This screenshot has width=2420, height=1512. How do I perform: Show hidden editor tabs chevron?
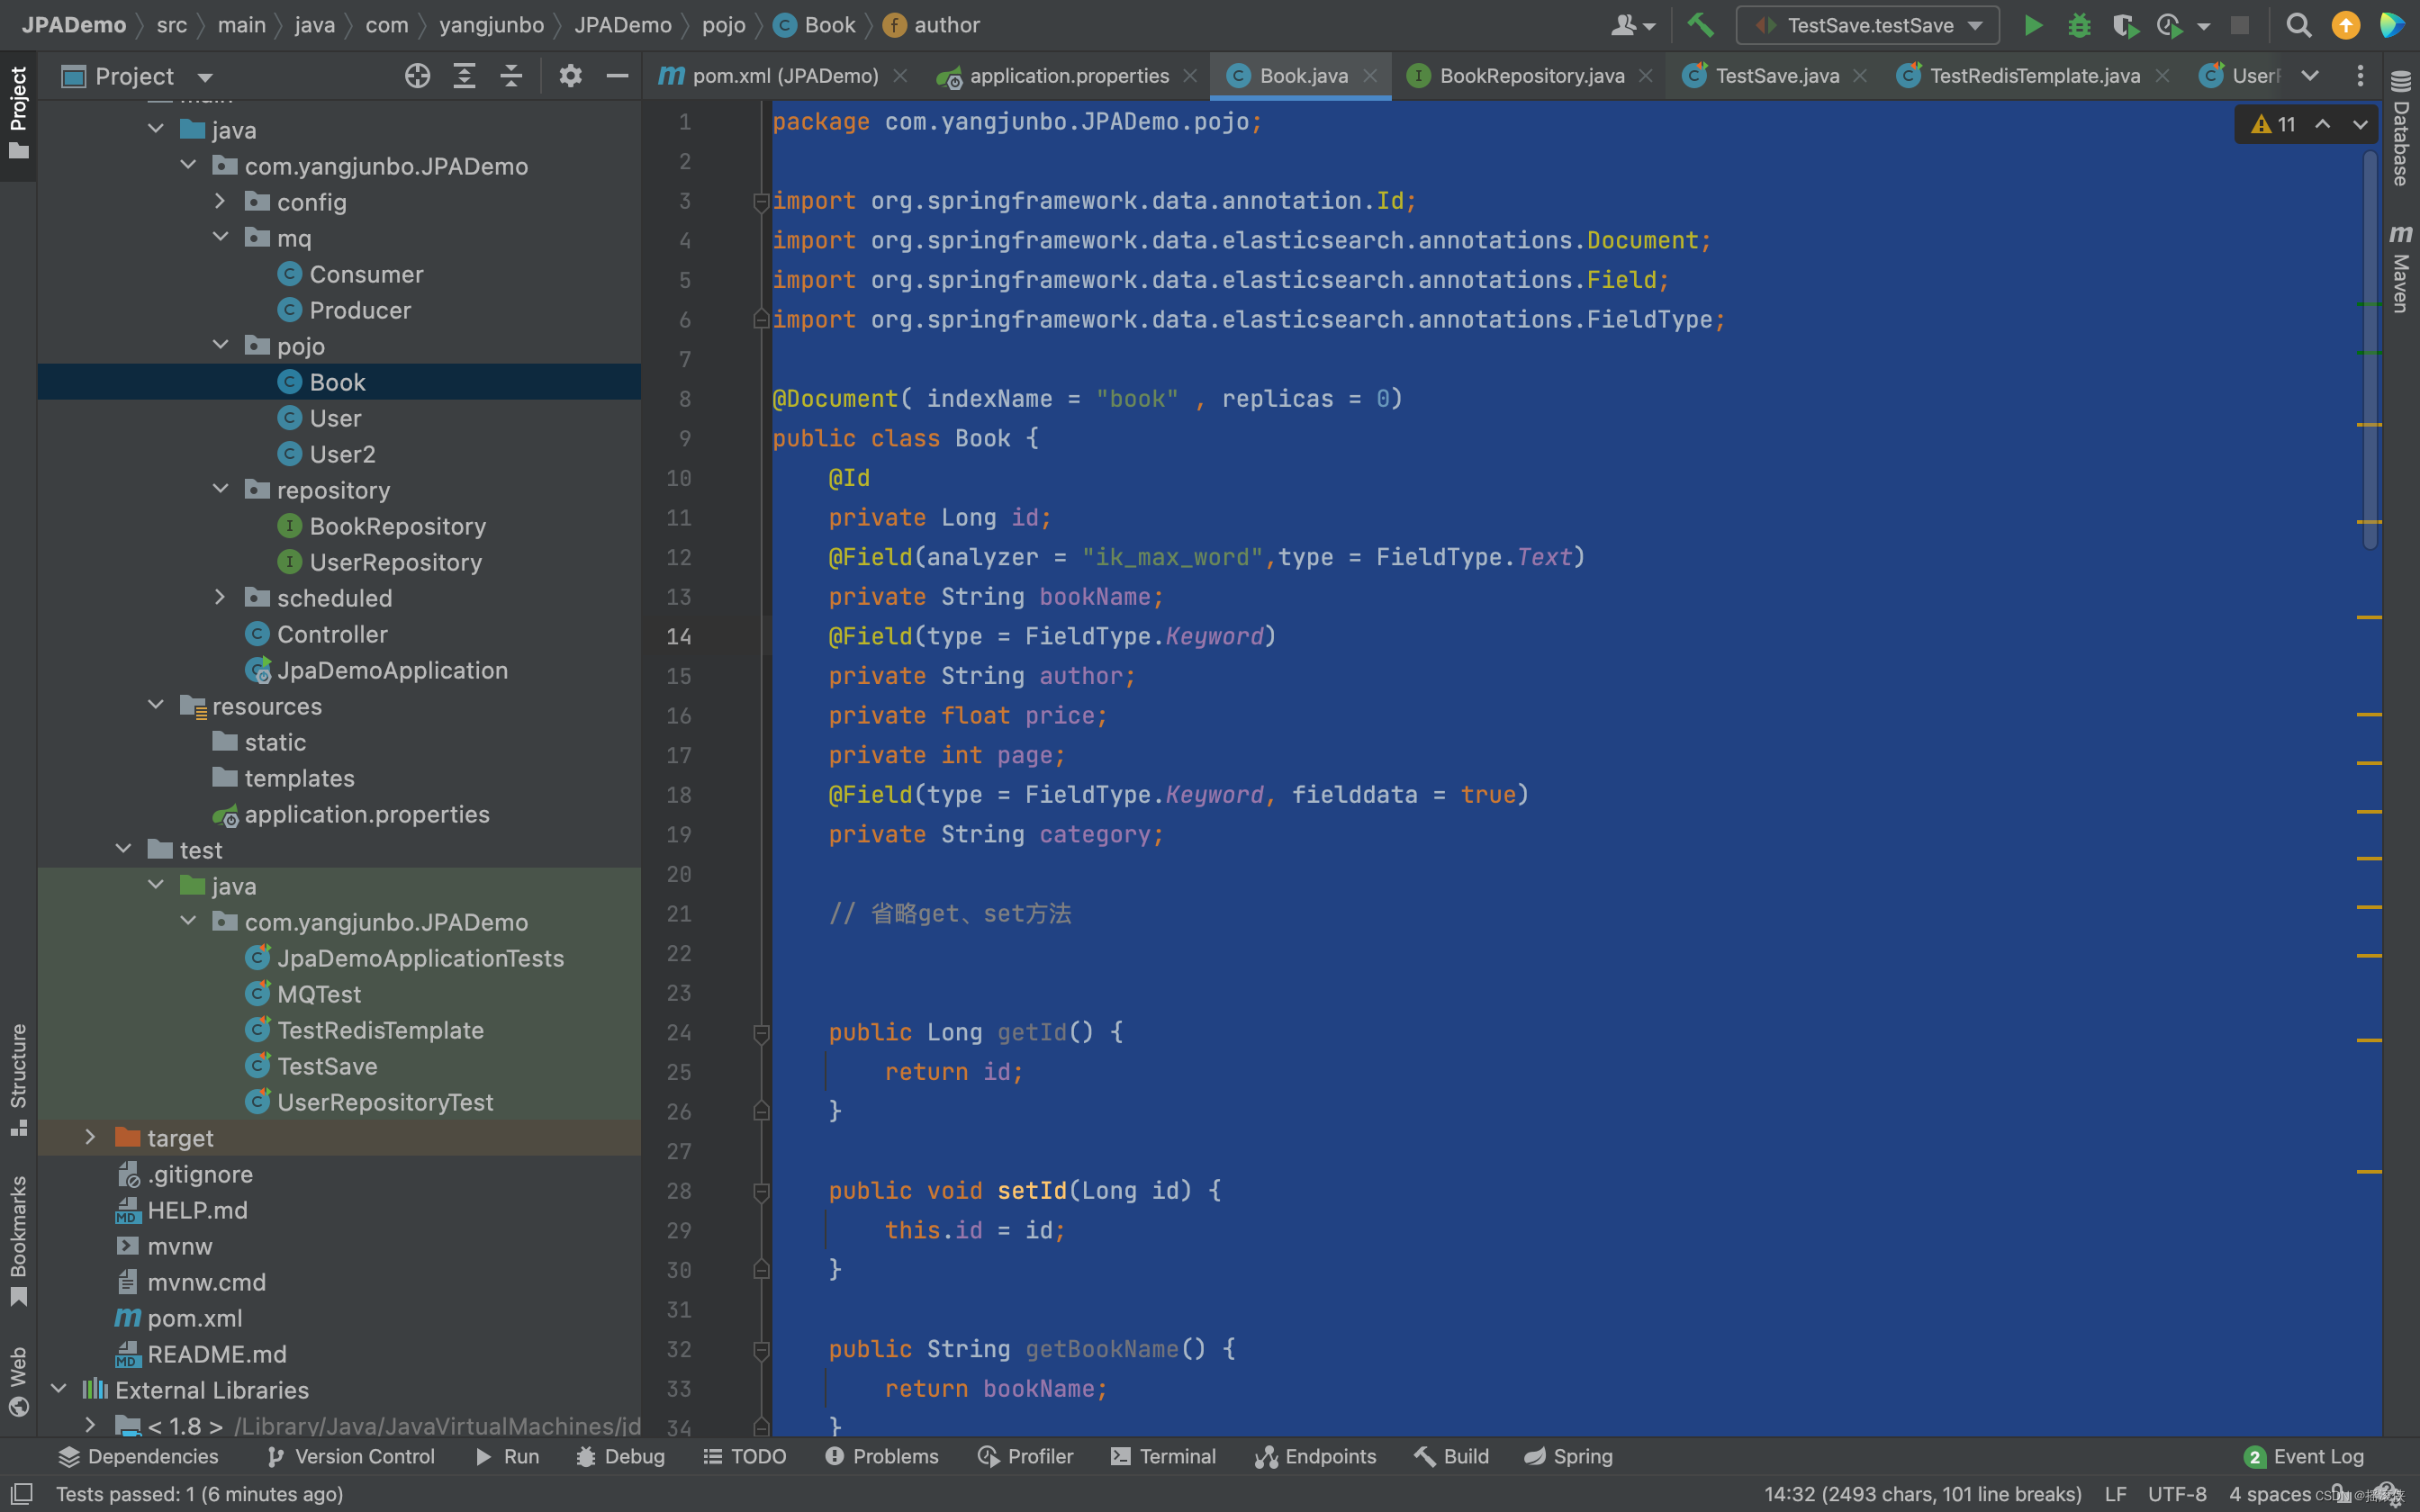(2311, 76)
